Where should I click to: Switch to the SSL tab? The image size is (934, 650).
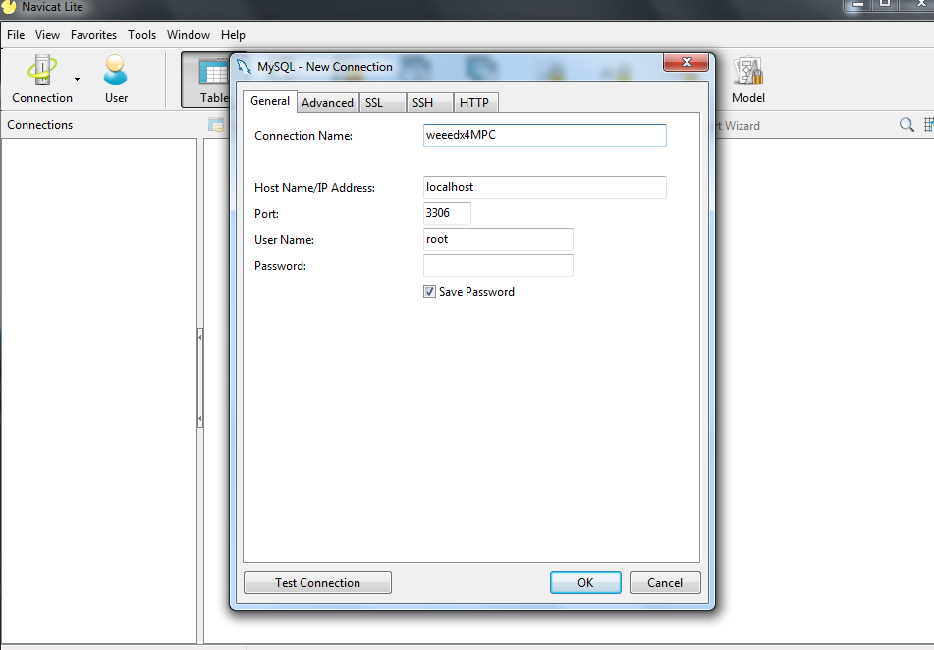click(x=382, y=102)
